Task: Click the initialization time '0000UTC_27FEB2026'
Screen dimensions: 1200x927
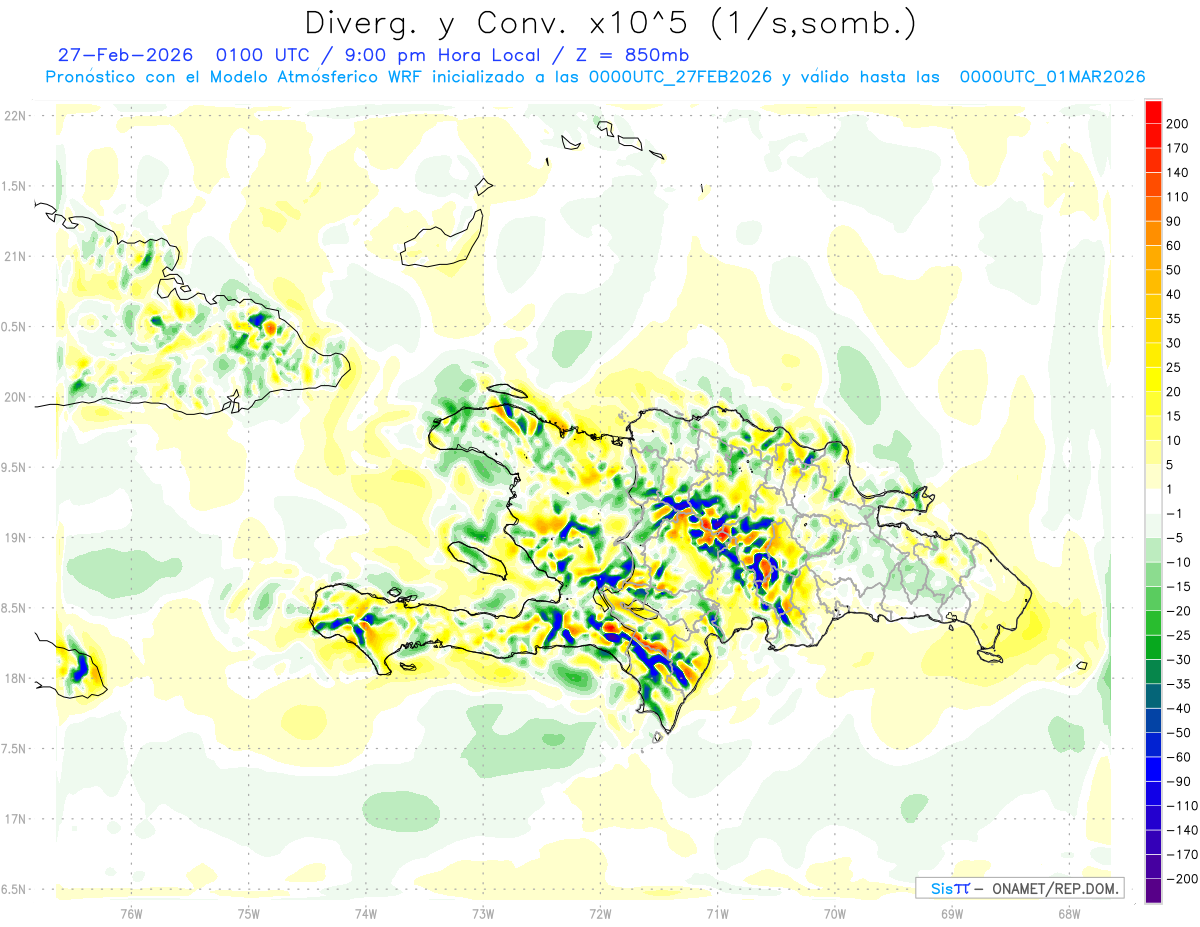Action: coord(680,77)
